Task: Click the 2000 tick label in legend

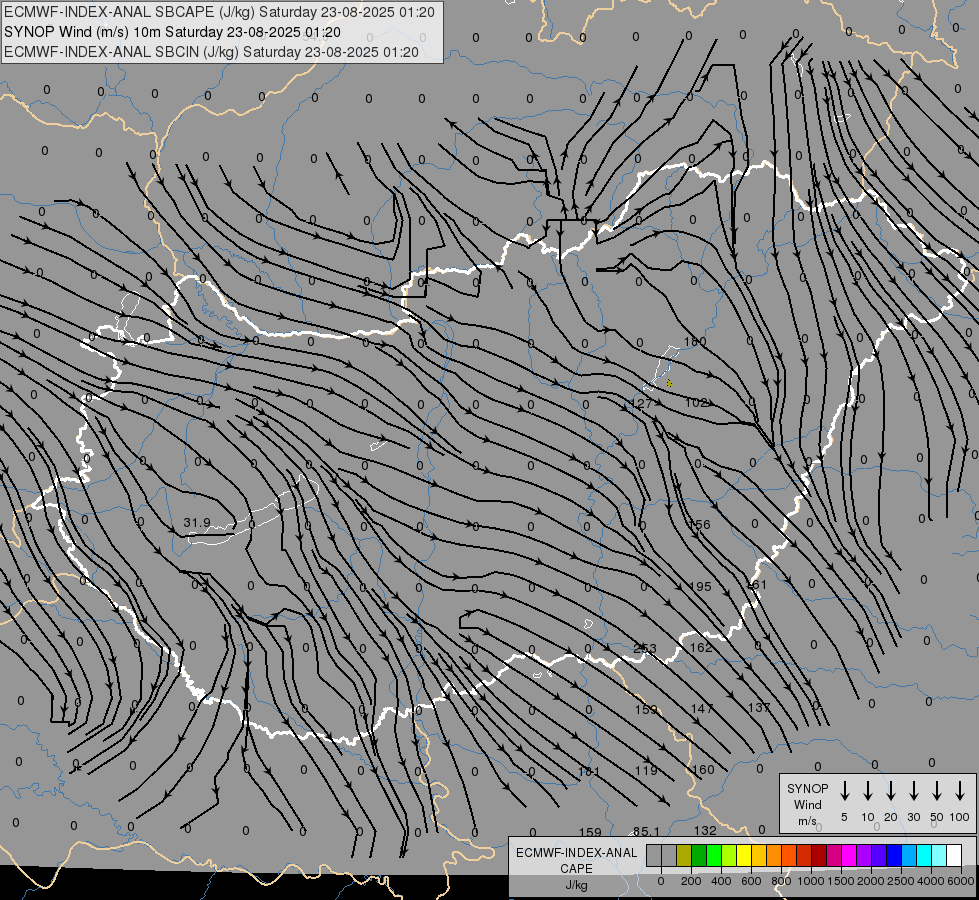Action: tap(870, 881)
